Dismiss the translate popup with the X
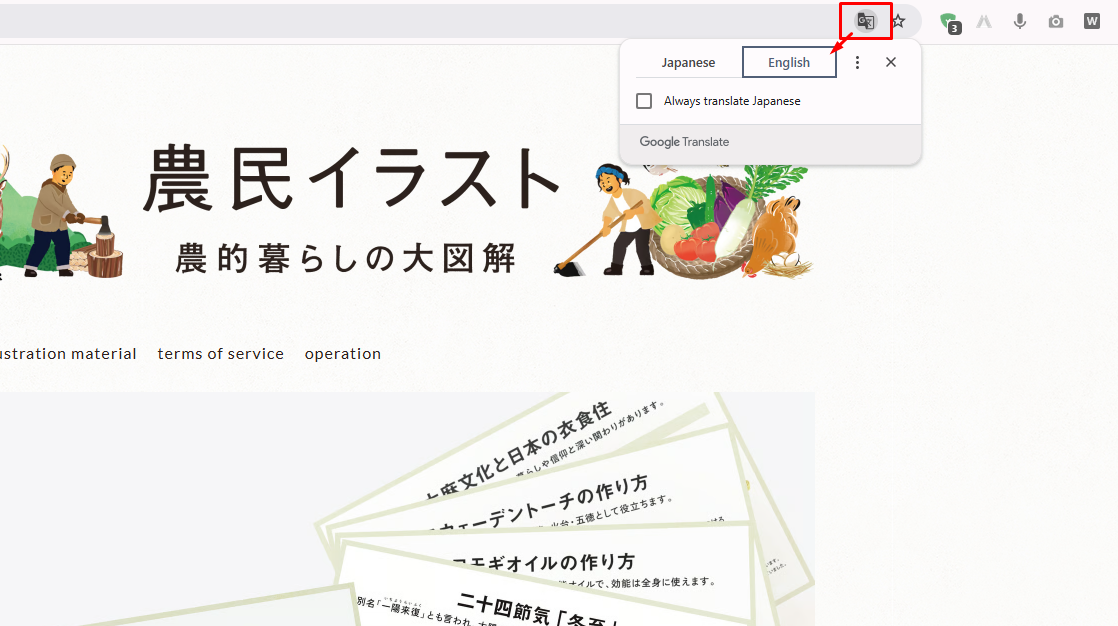 coord(891,61)
